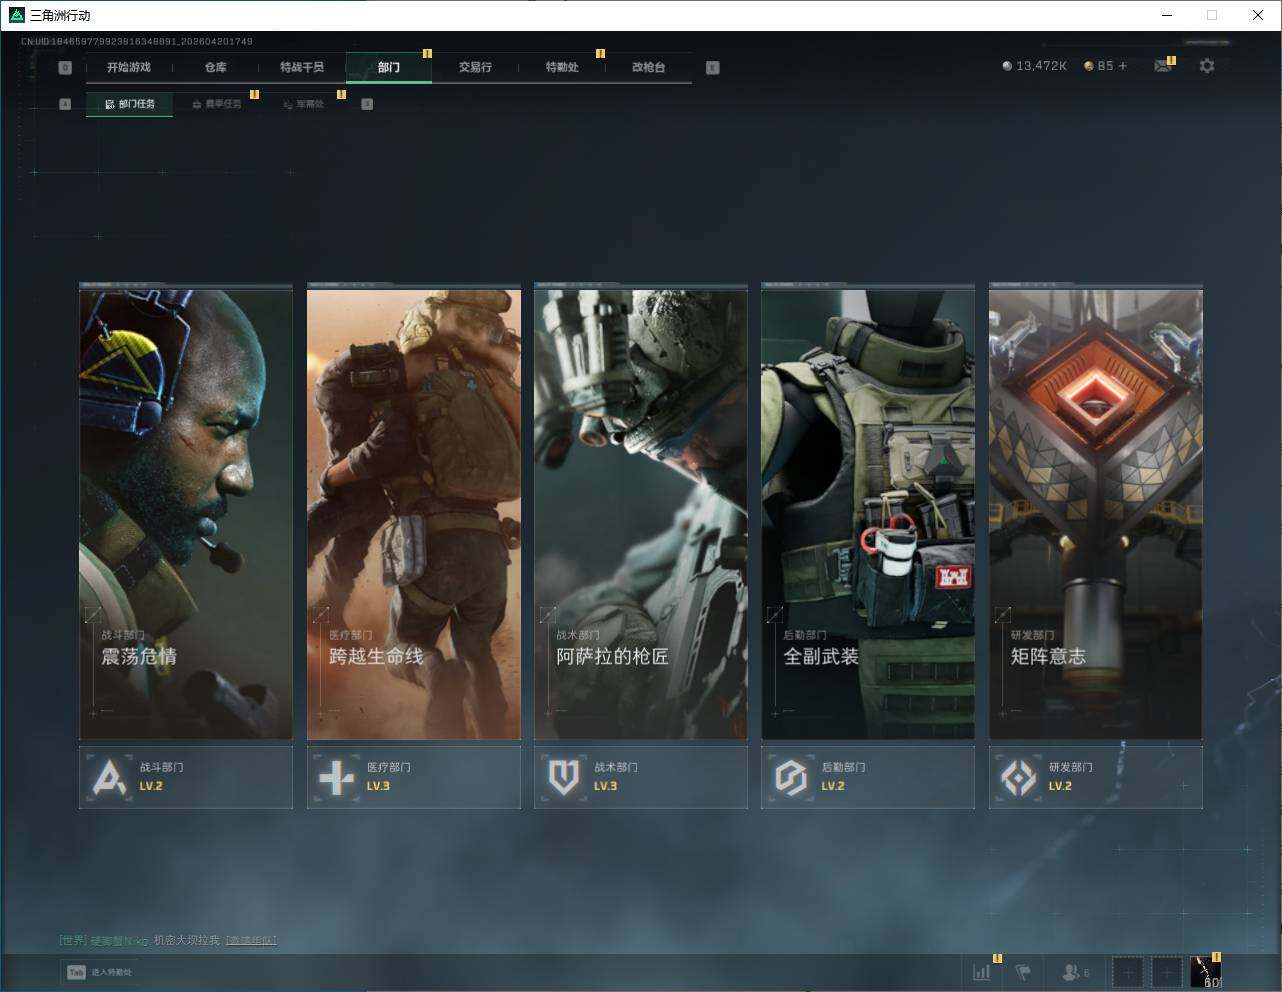Screen dimensions: 1282x992
Task: Click the Tab 进入特勤处 shortcut button
Action: click(99, 972)
